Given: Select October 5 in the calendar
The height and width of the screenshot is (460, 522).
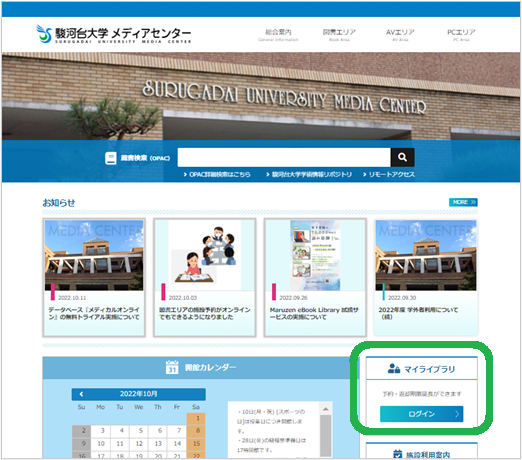Looking at the screenshot, I should [139, 431].
